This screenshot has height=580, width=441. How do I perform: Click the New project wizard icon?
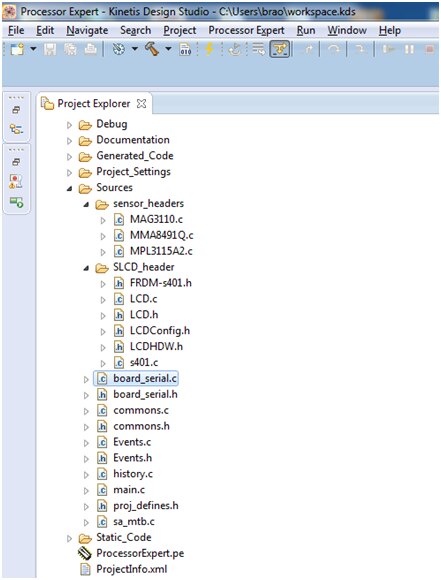click(17, 49)
